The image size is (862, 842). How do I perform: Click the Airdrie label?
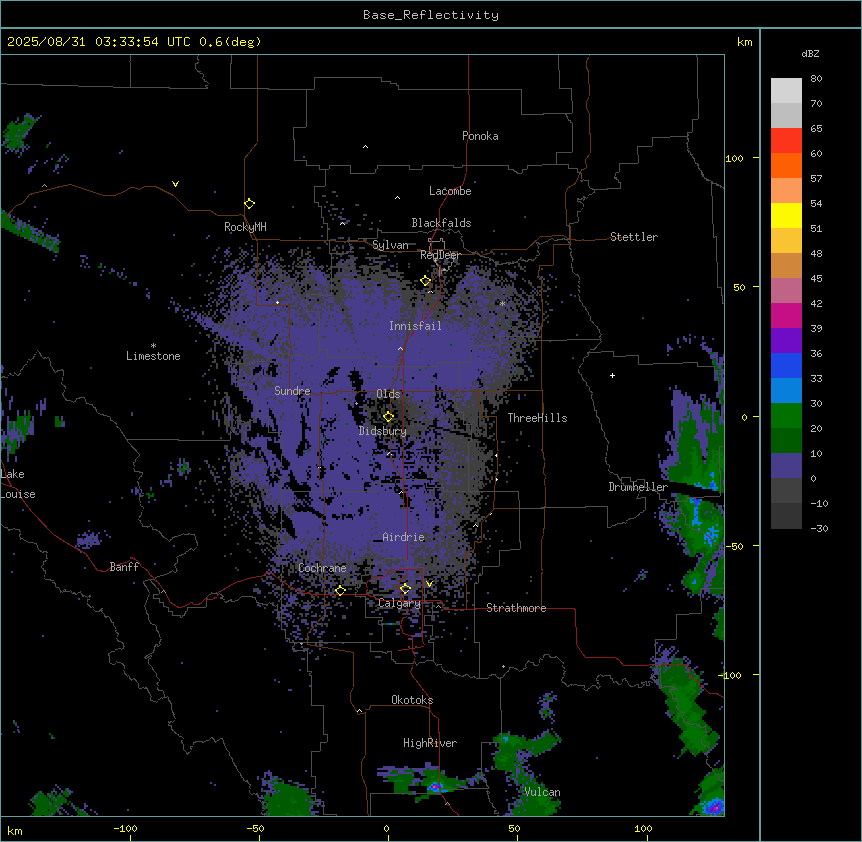[404, 537]
